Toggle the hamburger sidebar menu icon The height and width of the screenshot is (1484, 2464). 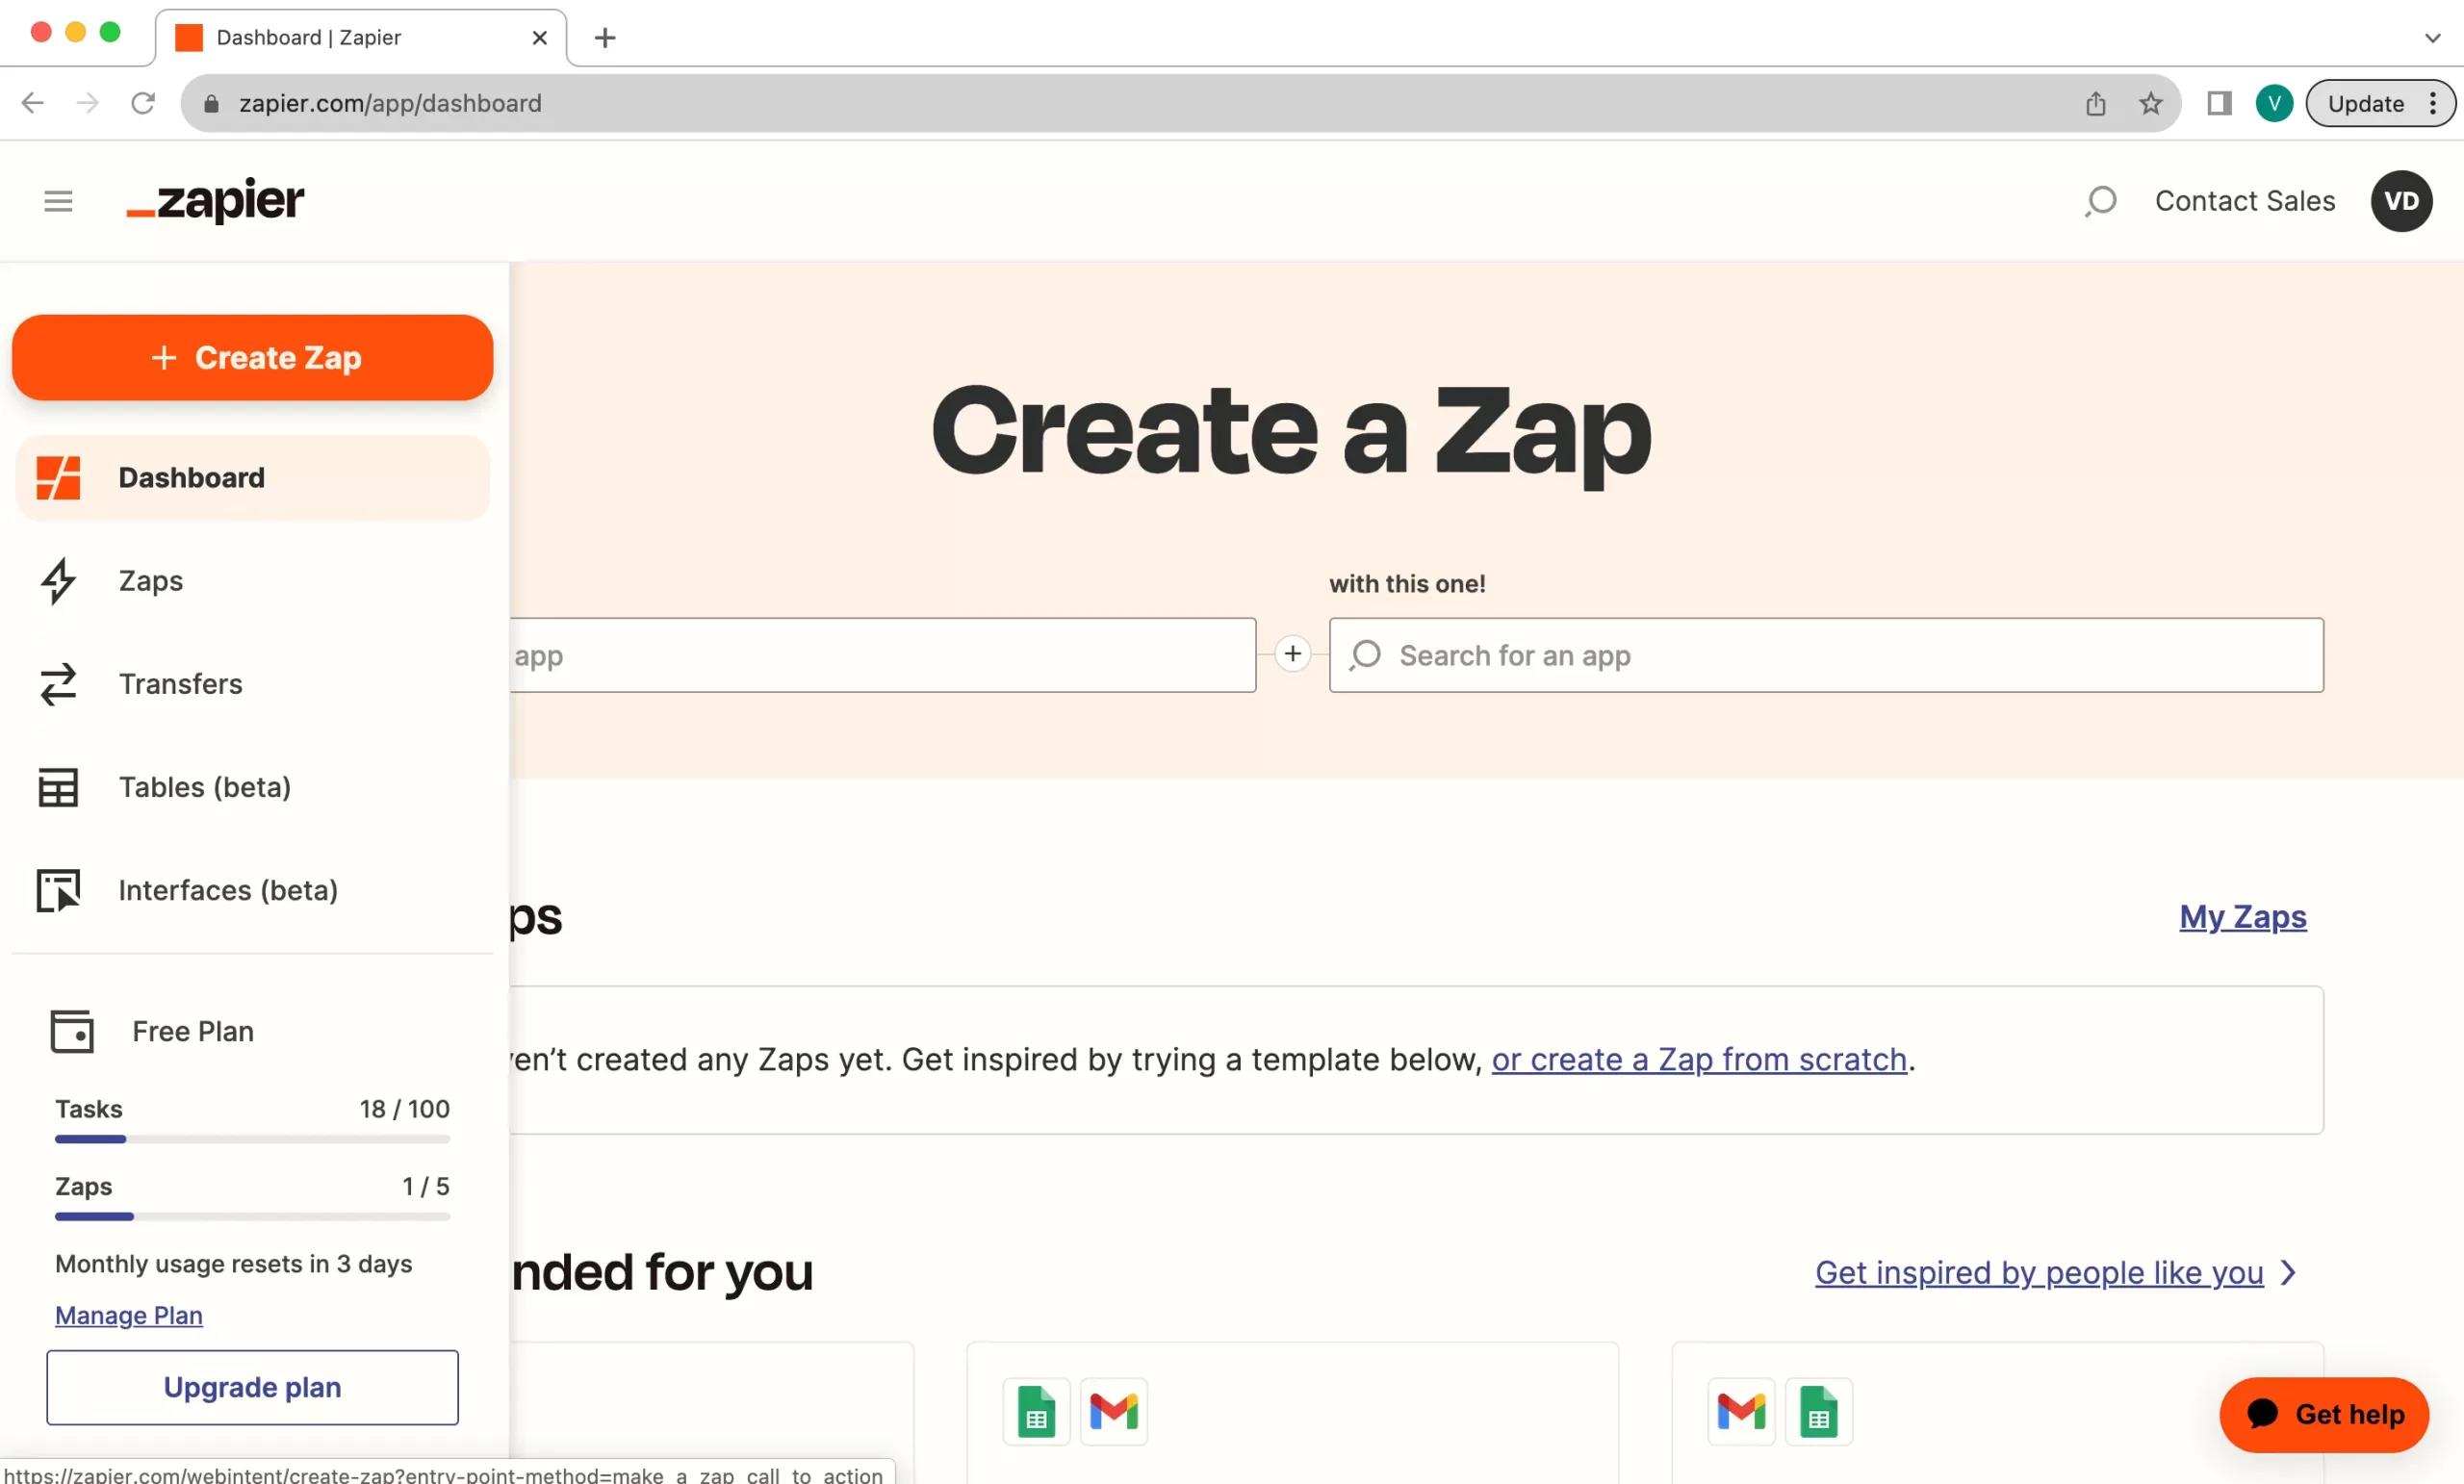pos(58,201)
